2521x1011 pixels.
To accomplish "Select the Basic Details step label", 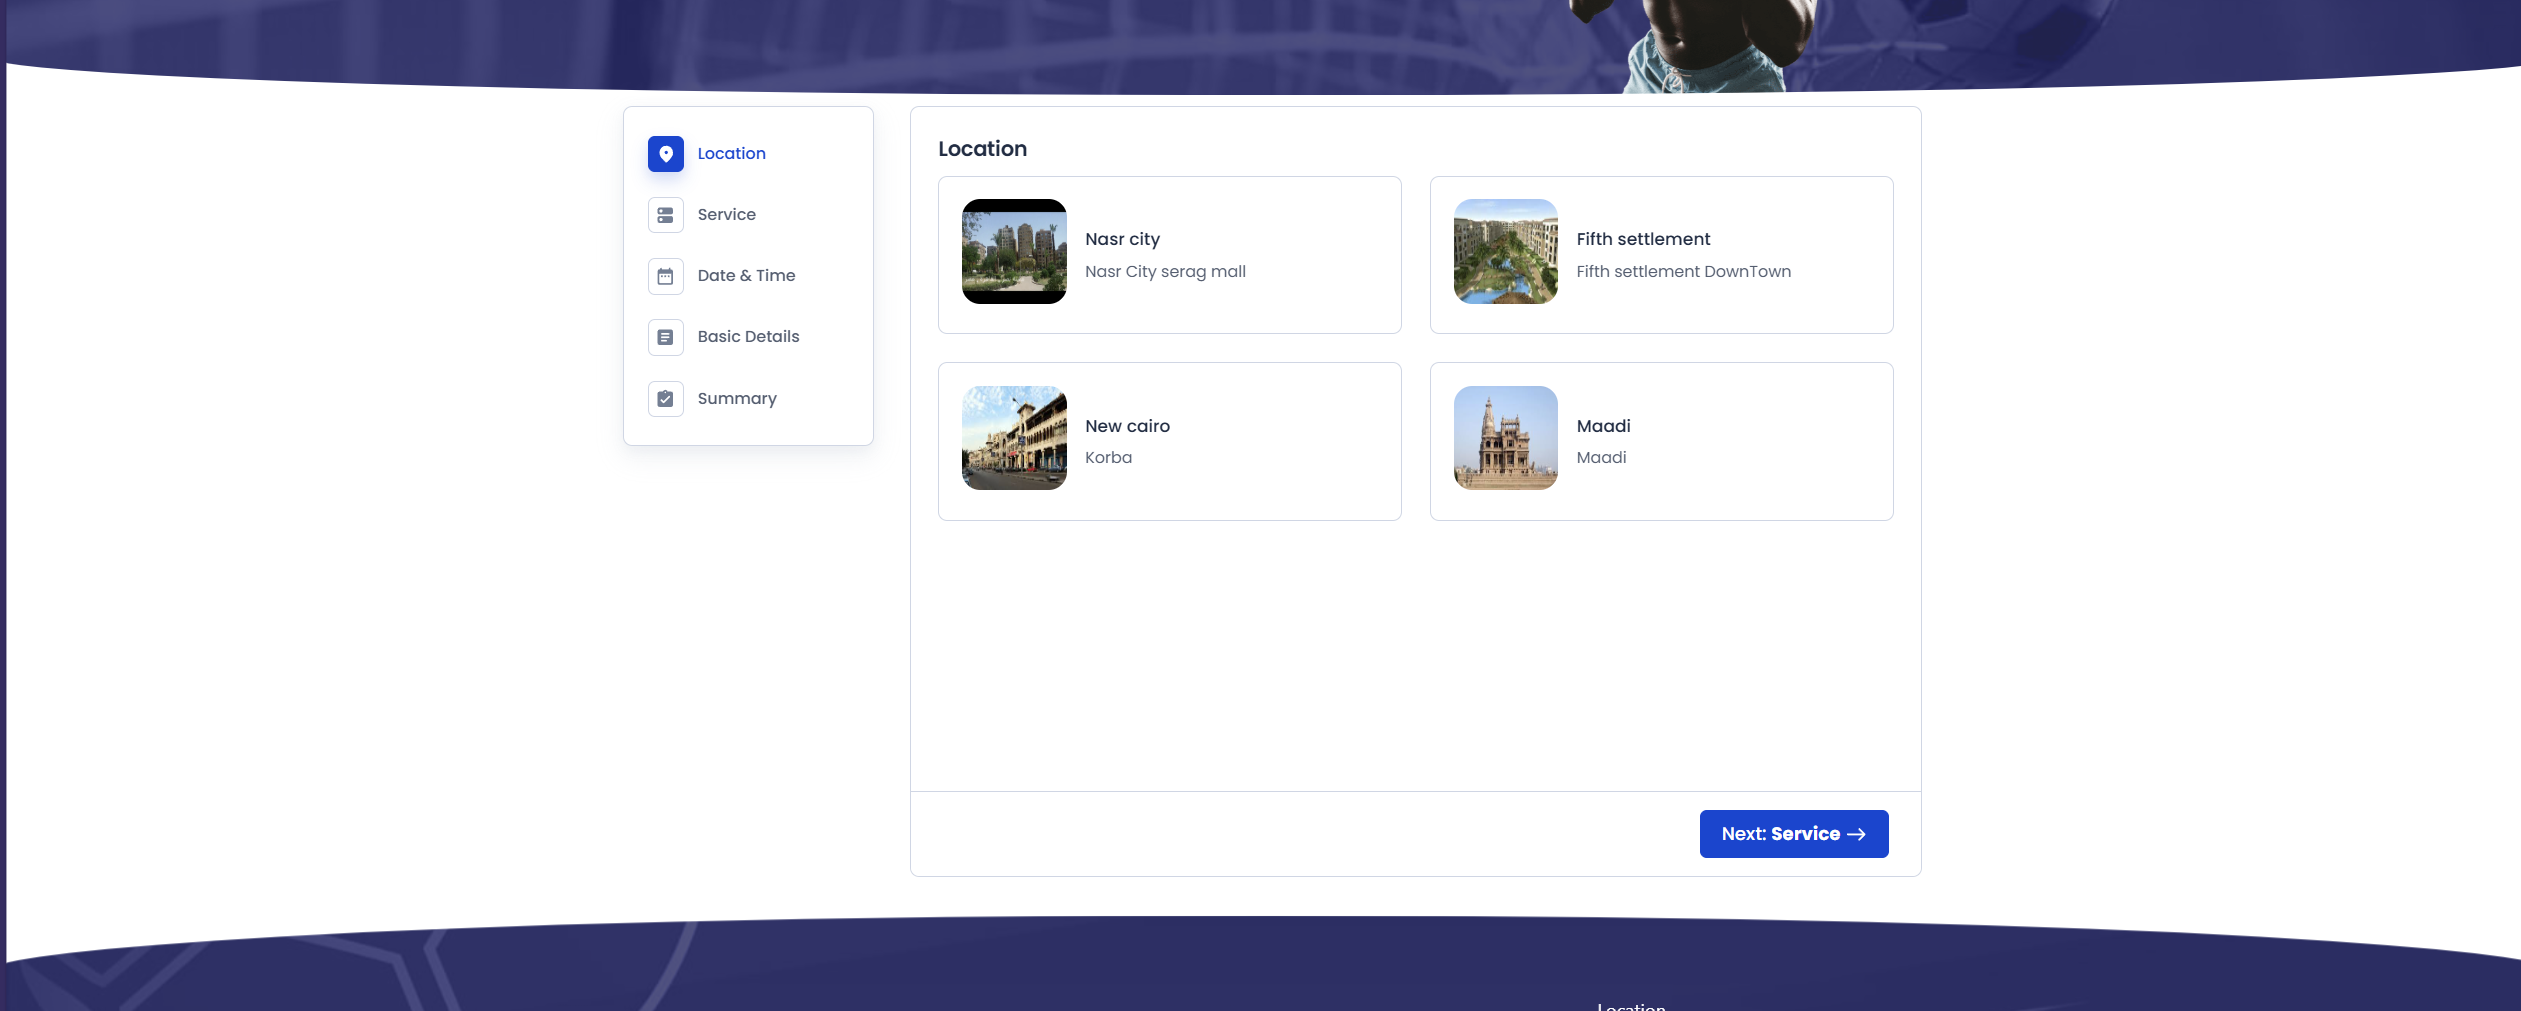I will tap(748, 337).
